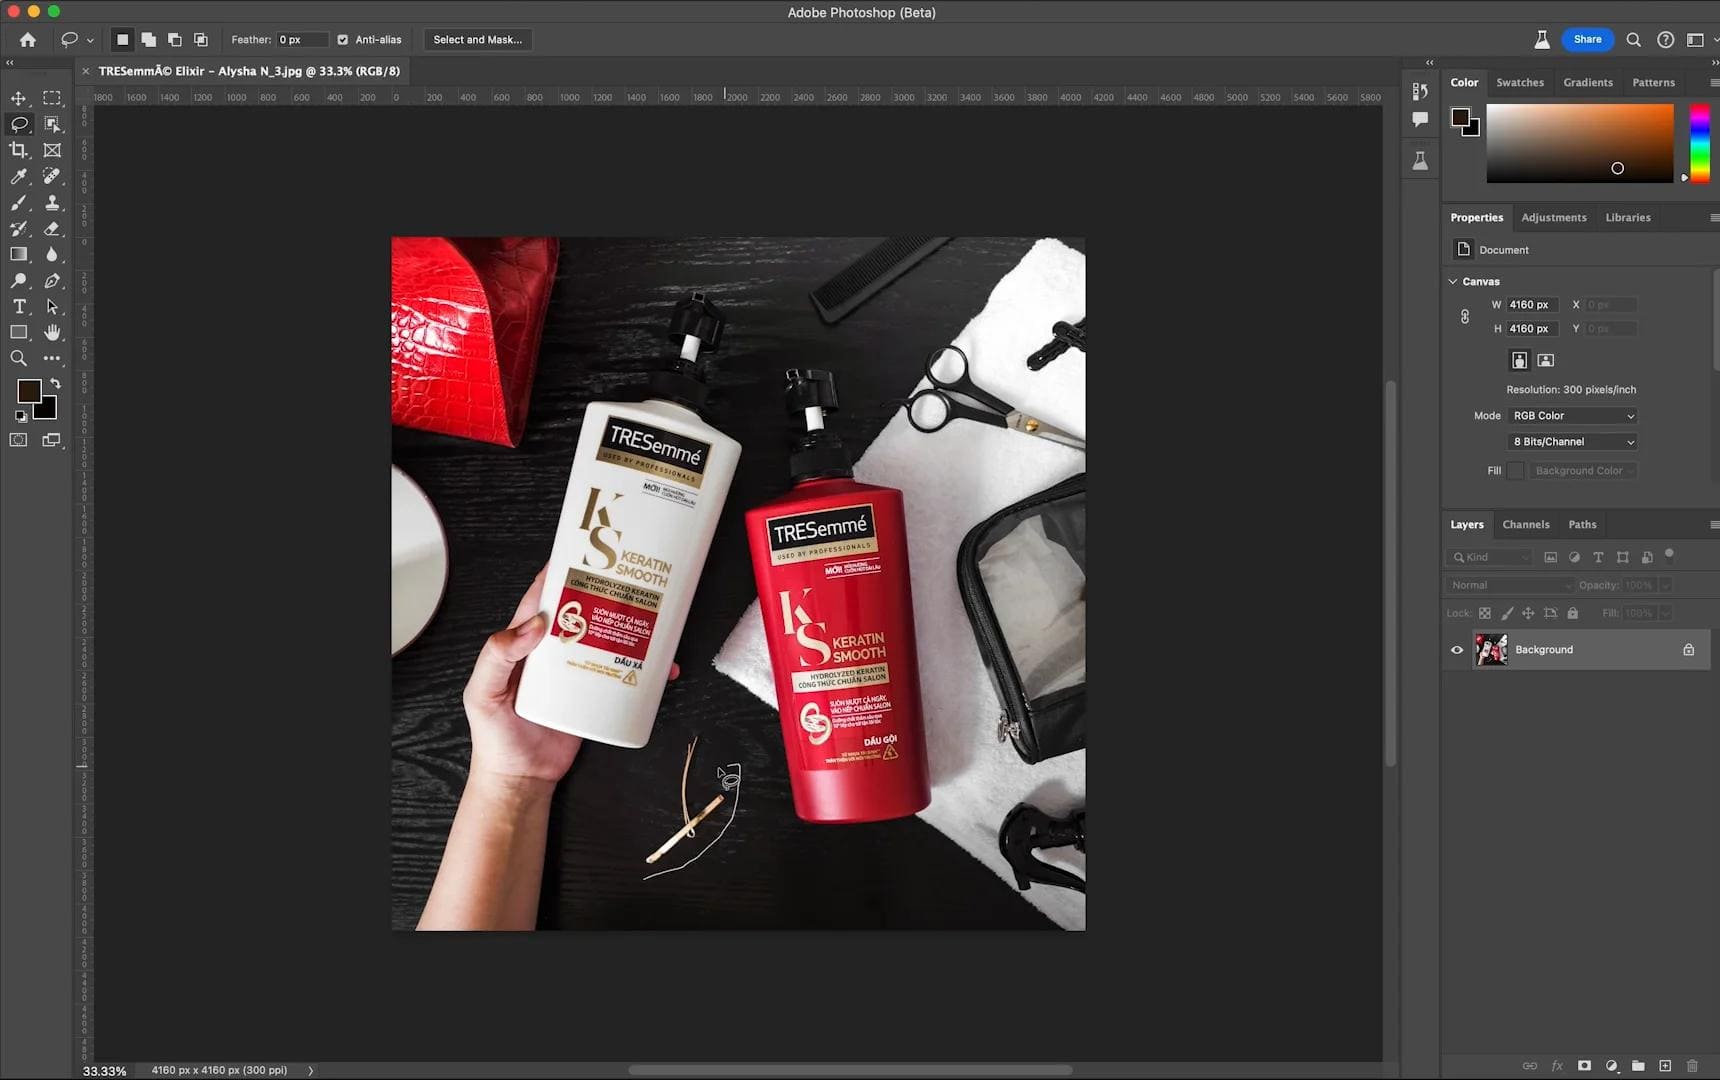Toggle Quick Mask mode icon

[18, 440]
